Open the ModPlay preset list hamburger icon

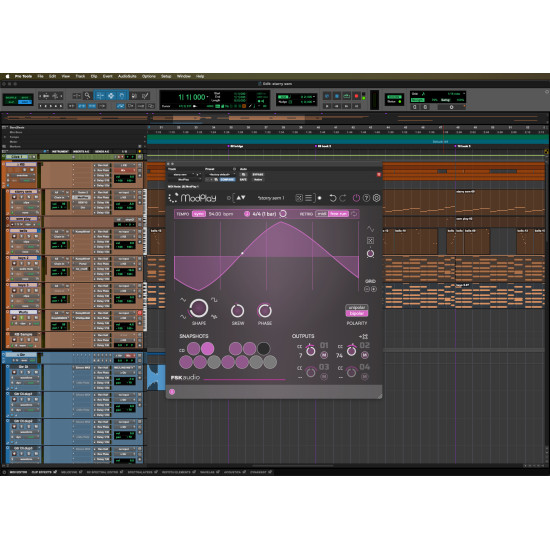pyautogui.click(x=309, y=198)
